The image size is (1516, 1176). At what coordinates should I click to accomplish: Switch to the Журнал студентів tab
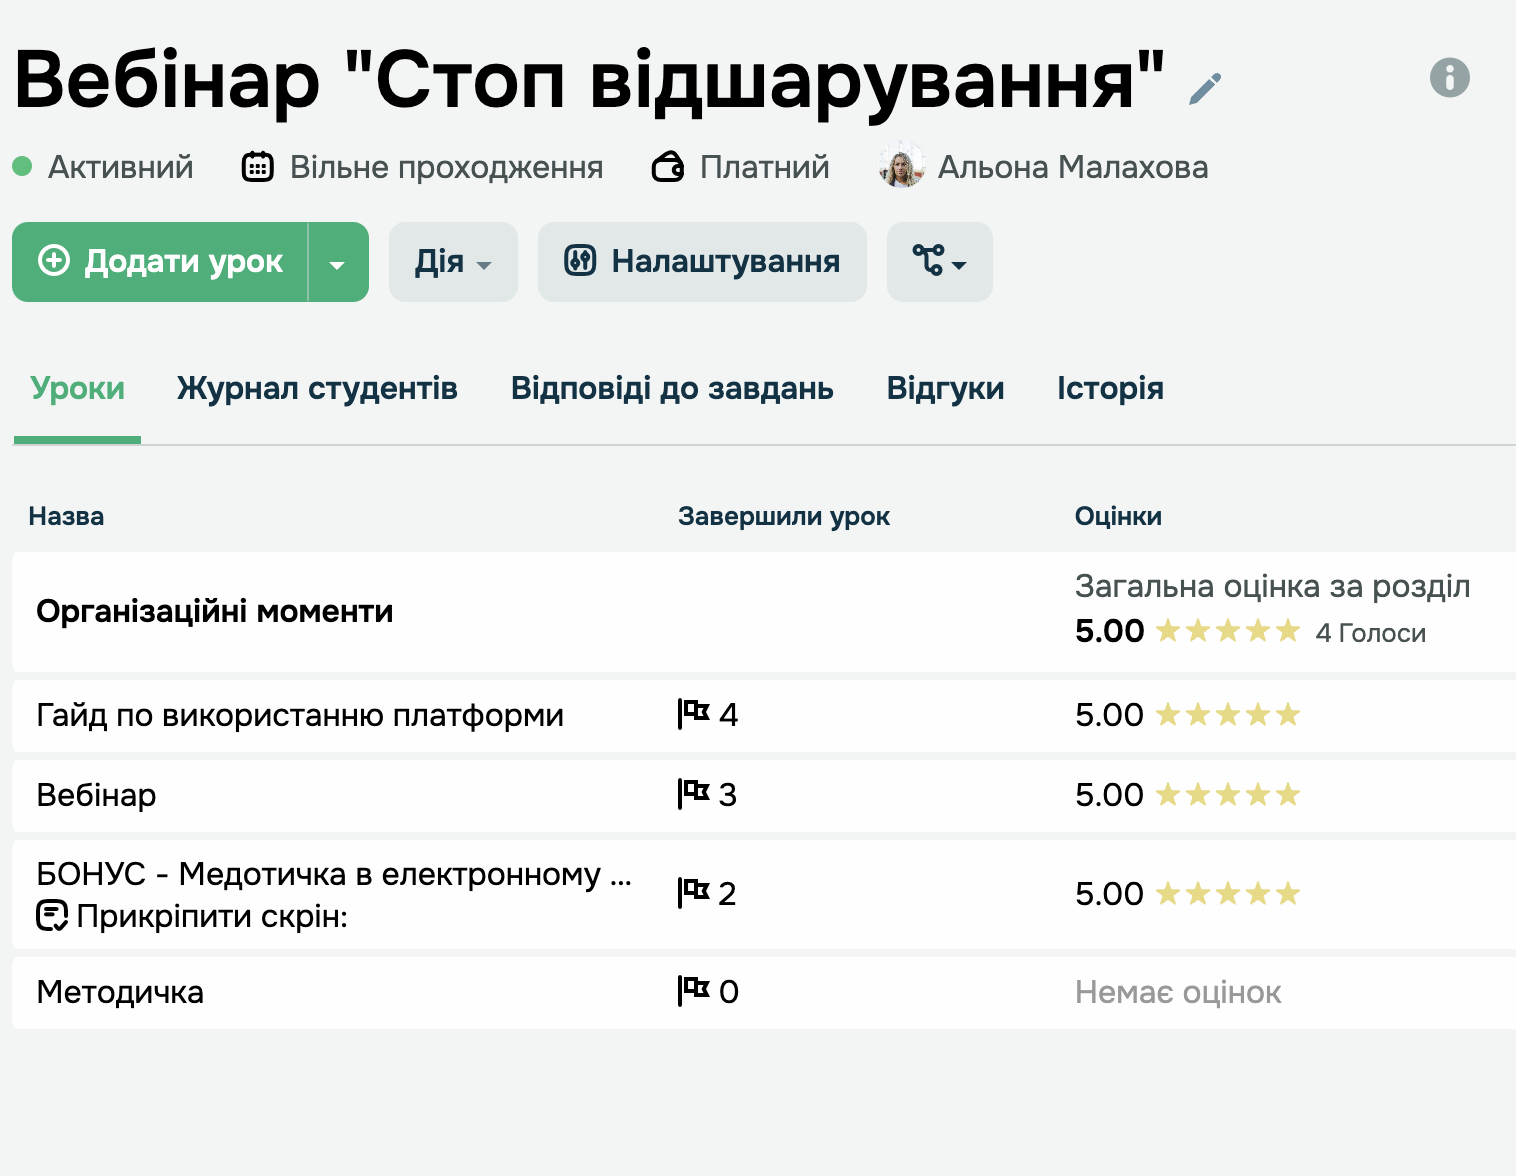(317, 388)
